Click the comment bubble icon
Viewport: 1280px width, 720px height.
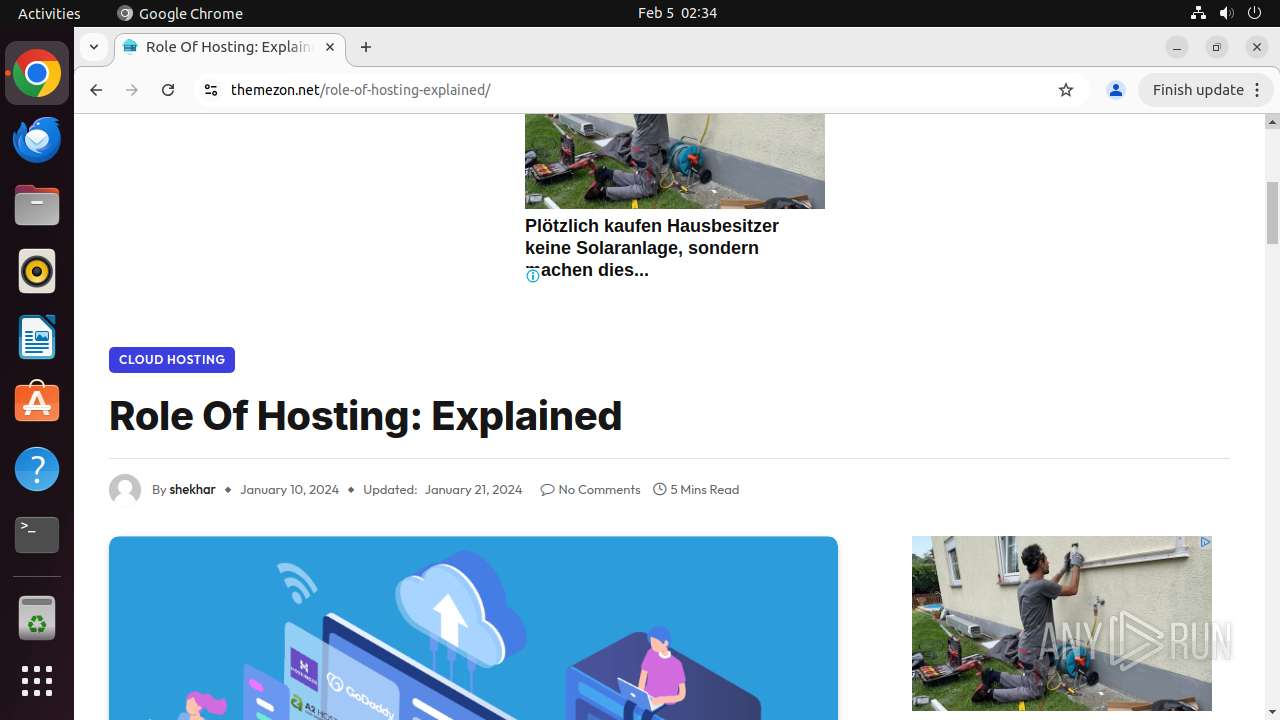(547, 490)
